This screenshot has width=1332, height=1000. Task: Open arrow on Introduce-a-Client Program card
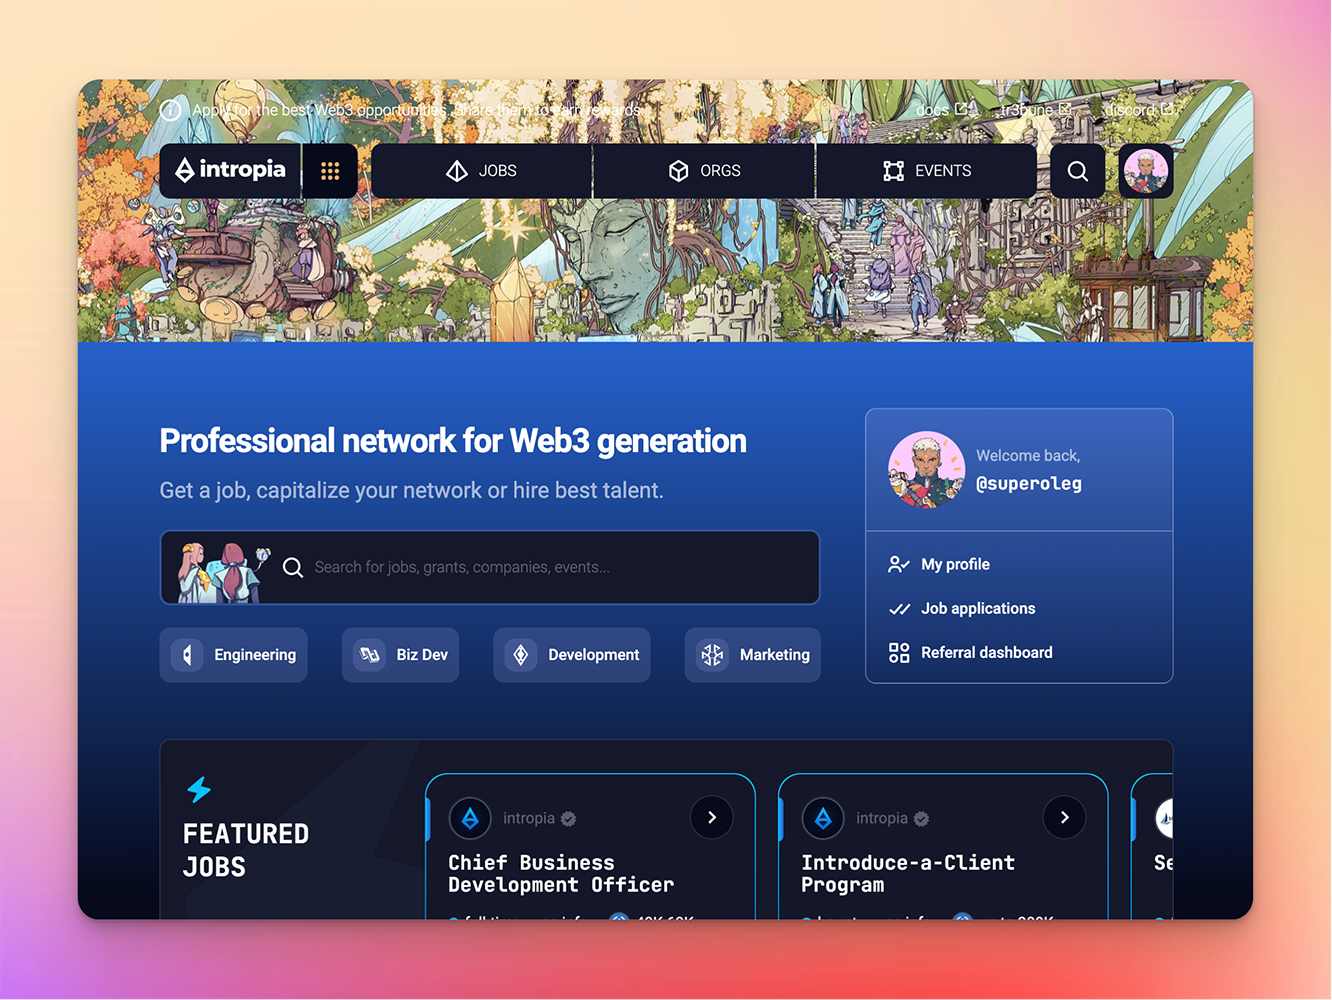[x=1065, y=818]
